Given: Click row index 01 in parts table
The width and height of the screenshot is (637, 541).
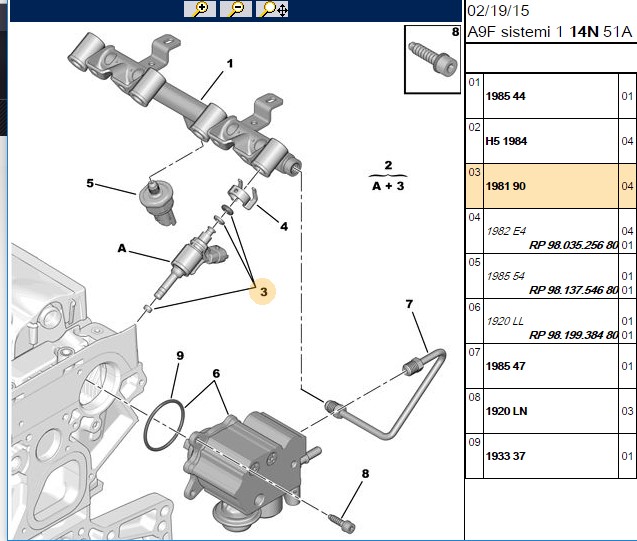Looking at the screenshot, I should pyautogui.click(x=474, y=82).
